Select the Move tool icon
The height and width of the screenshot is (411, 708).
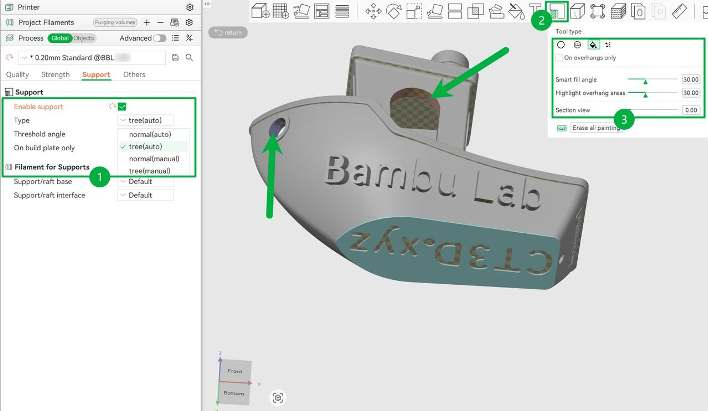373,11
